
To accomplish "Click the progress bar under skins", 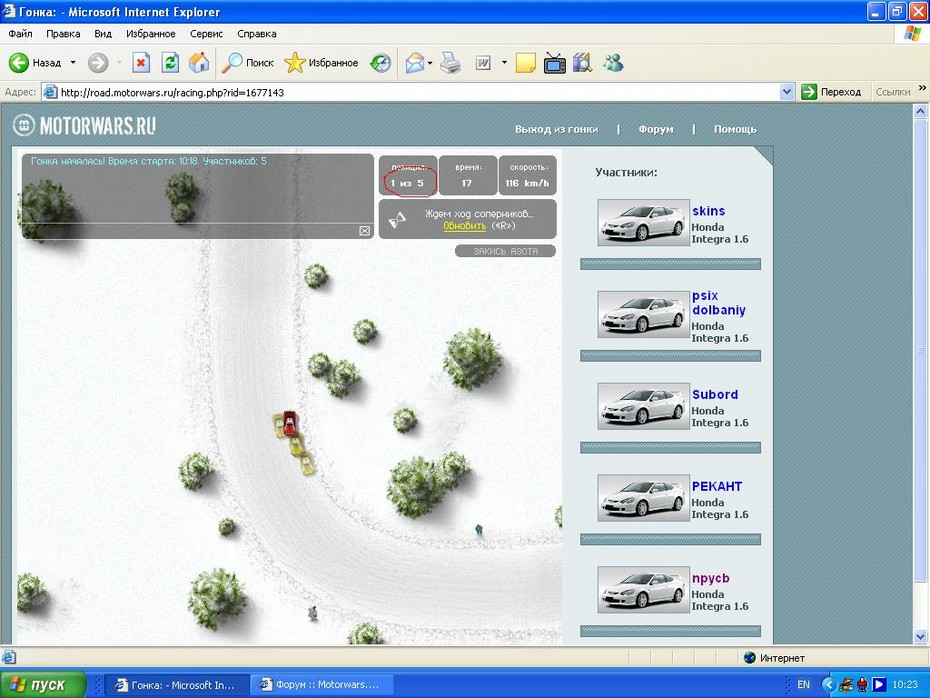I will tap(670, 264).
